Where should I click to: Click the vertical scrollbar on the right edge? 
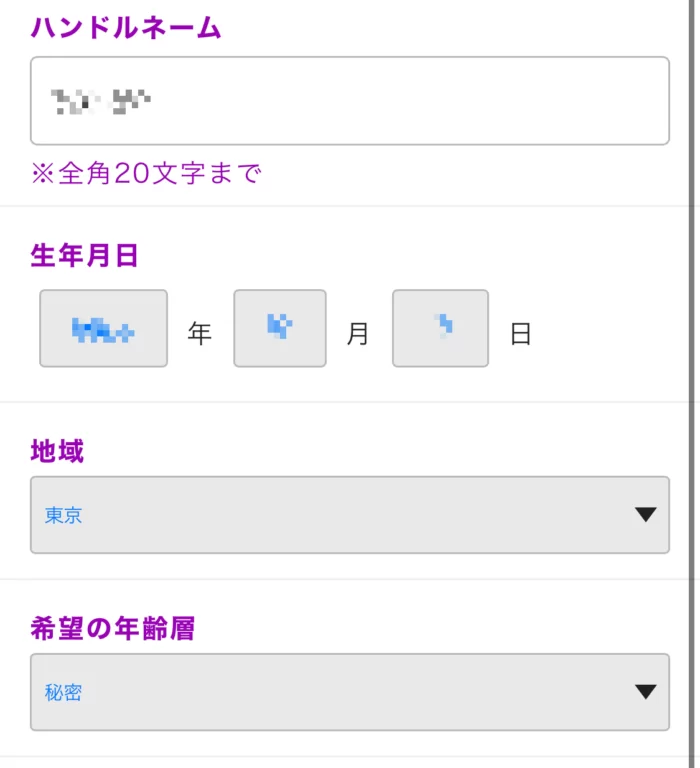691,384
